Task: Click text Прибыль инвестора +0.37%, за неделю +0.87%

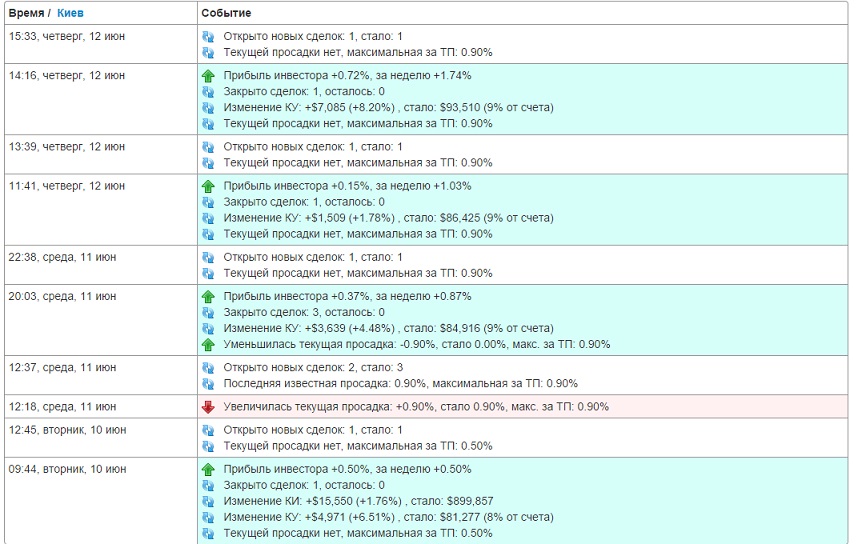Action: coord(347,297)
